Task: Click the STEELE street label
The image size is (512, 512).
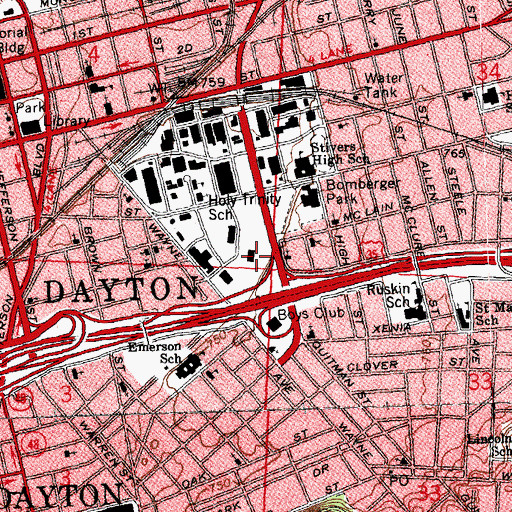Action: coord(456,191)
